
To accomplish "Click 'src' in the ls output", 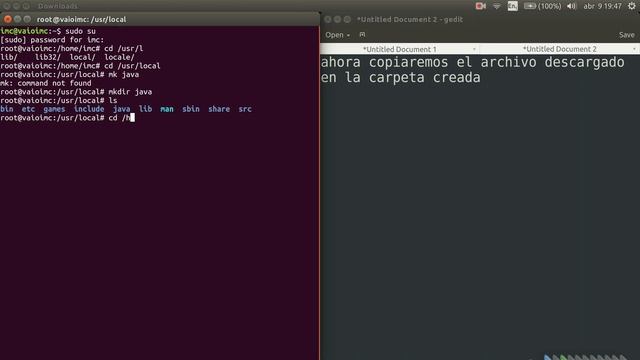I will point(245,109).
